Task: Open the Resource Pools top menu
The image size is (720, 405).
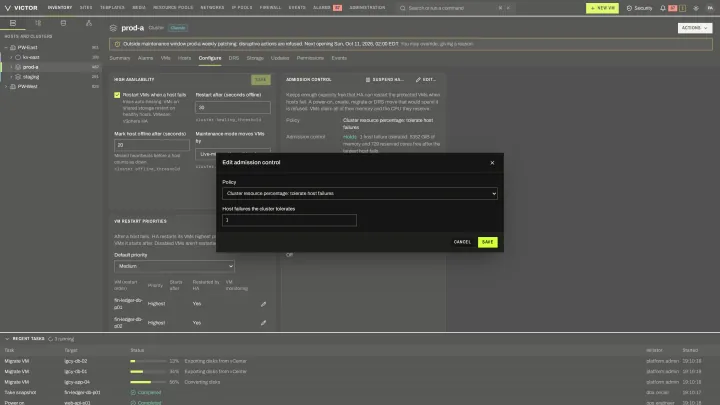Action: pos(173,8)
